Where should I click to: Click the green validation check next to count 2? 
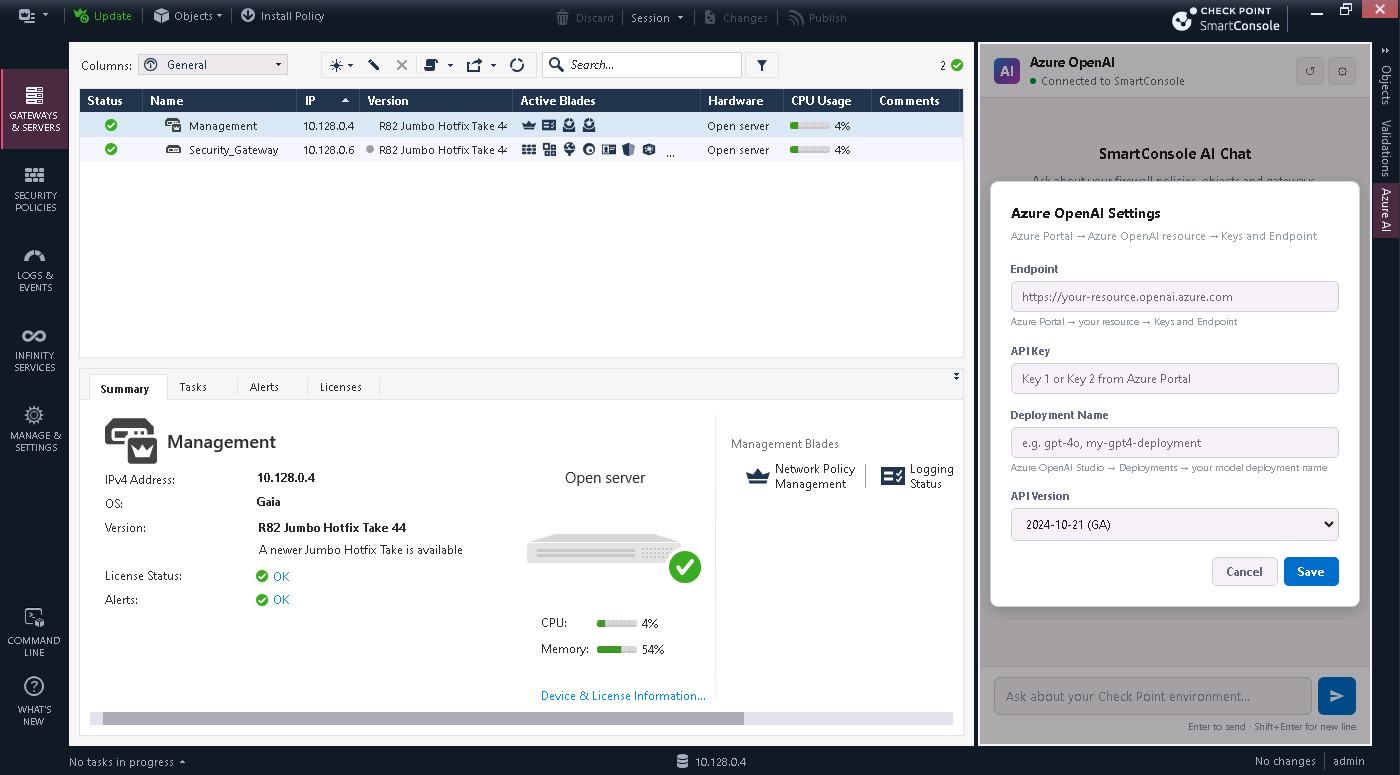[957, 65]
